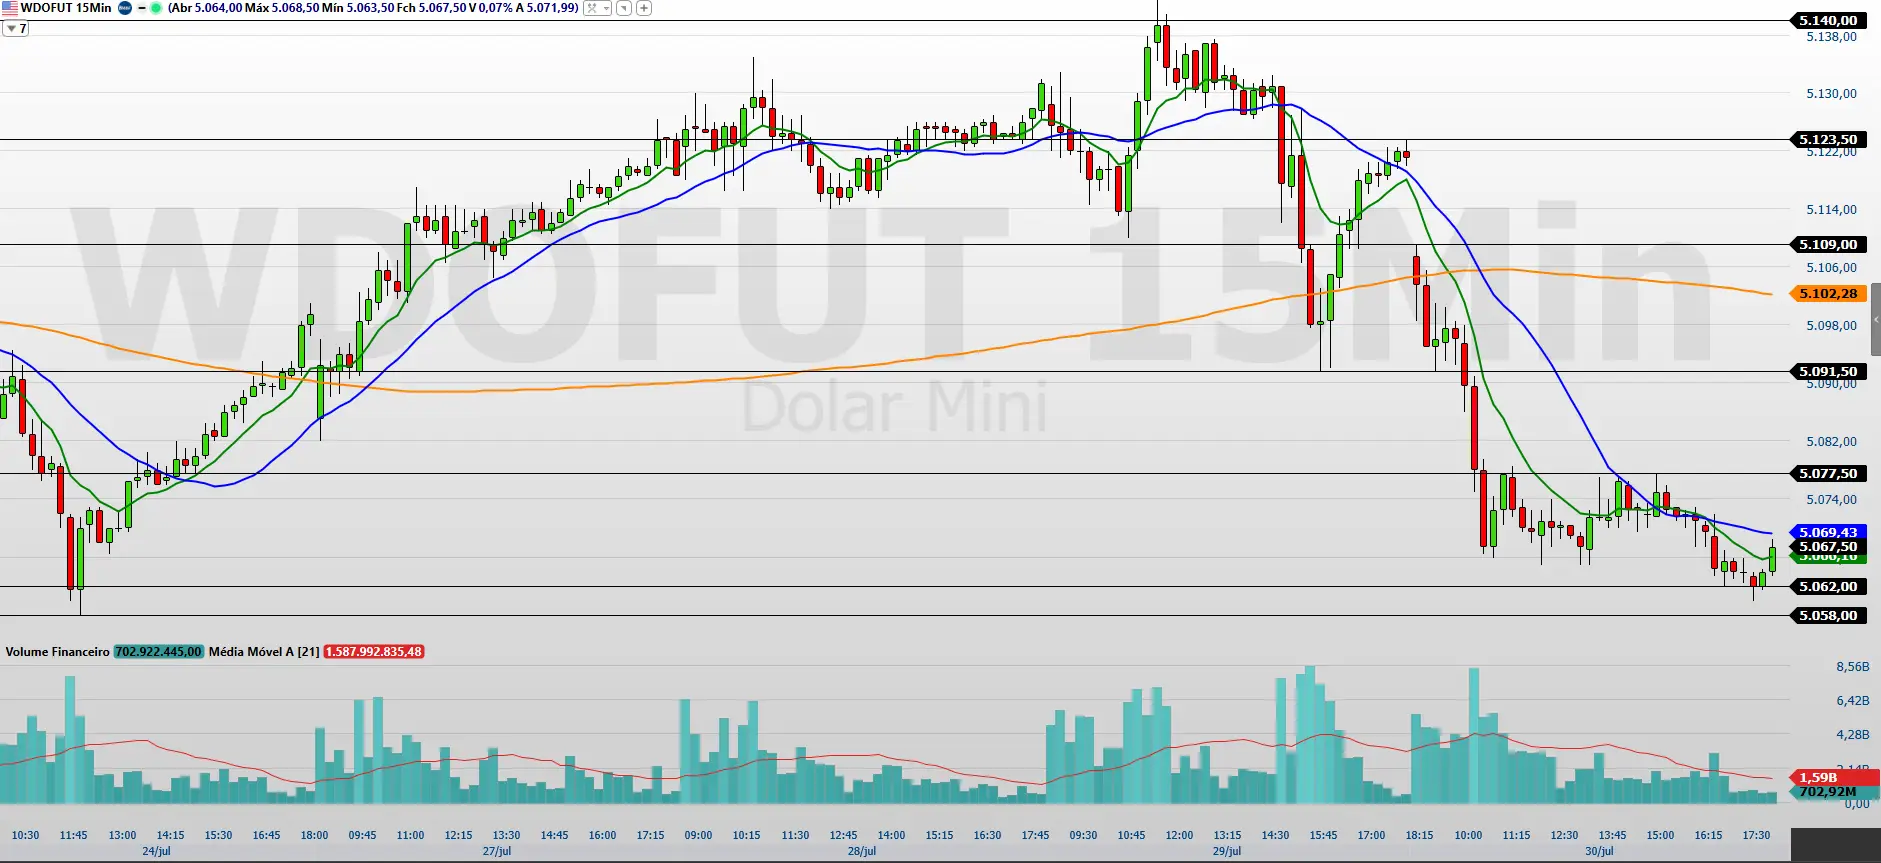Click the blue exchange badge icon
Image resolution: width=1881 pixels, height=863 pixels.
click(125, 8)
